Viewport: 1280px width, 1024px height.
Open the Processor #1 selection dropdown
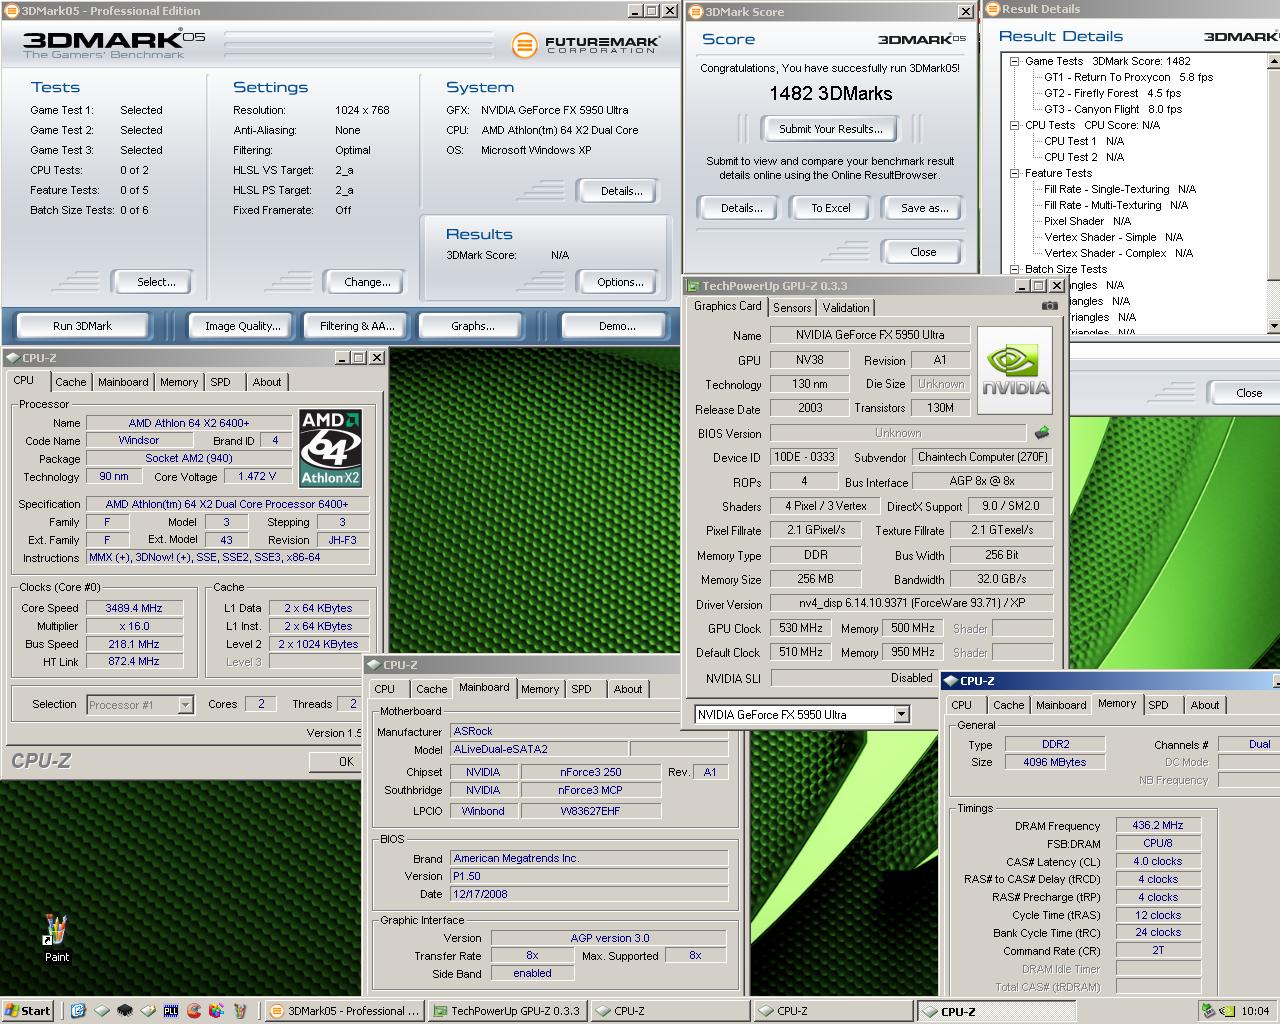(185, 705)
